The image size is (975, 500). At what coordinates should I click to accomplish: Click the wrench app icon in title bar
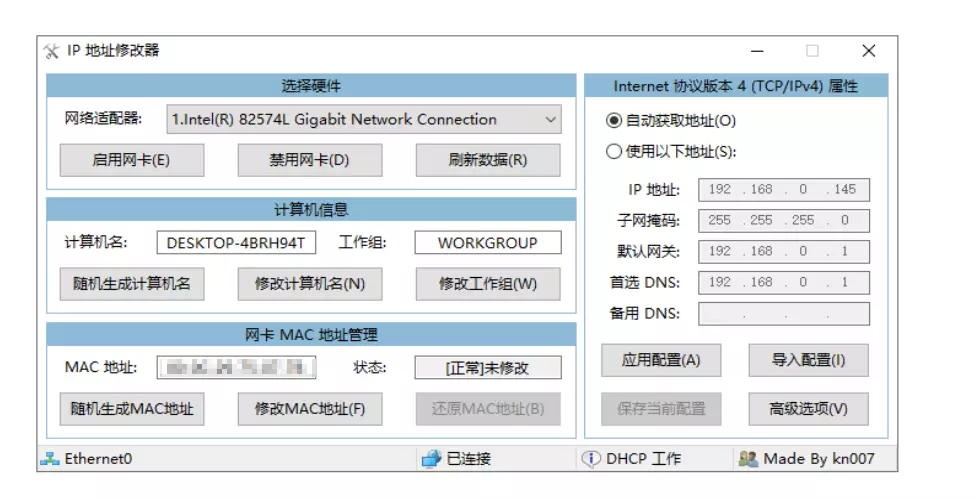52,51
